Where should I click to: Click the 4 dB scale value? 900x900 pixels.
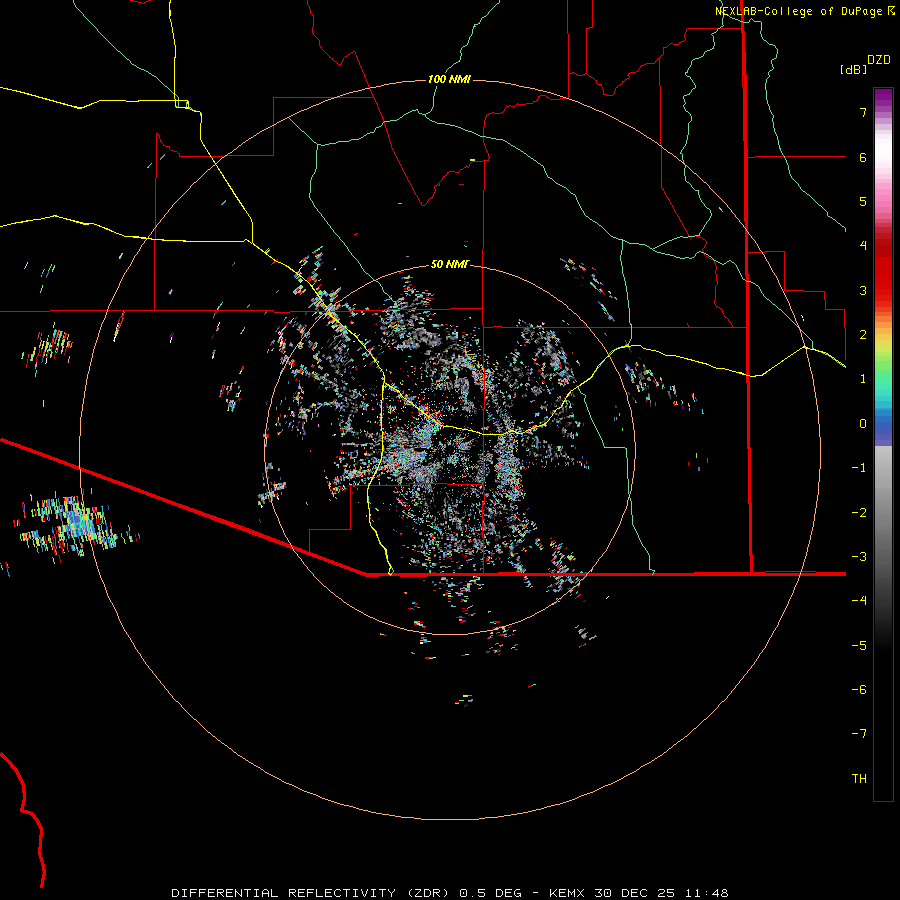863,246
